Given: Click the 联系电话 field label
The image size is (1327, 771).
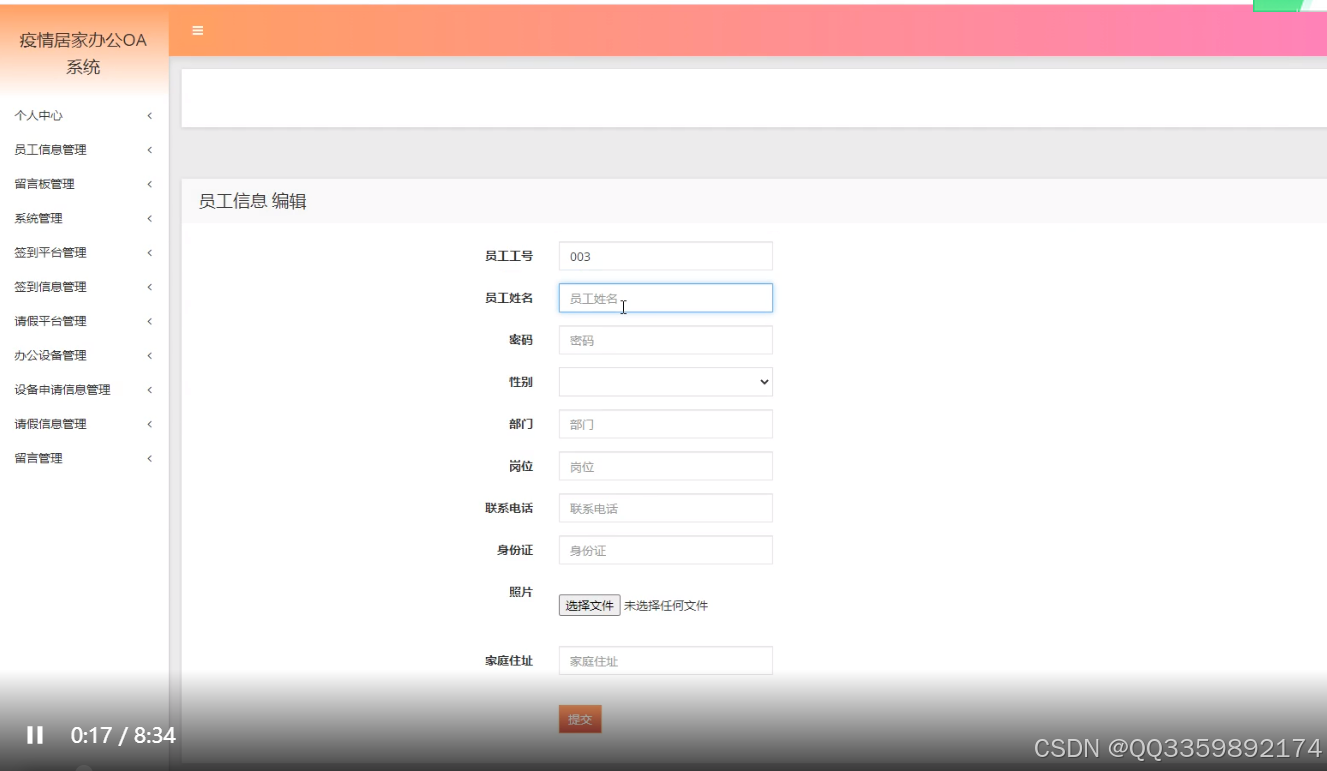Looking at the screenshot, I should [x=509, y=508].
